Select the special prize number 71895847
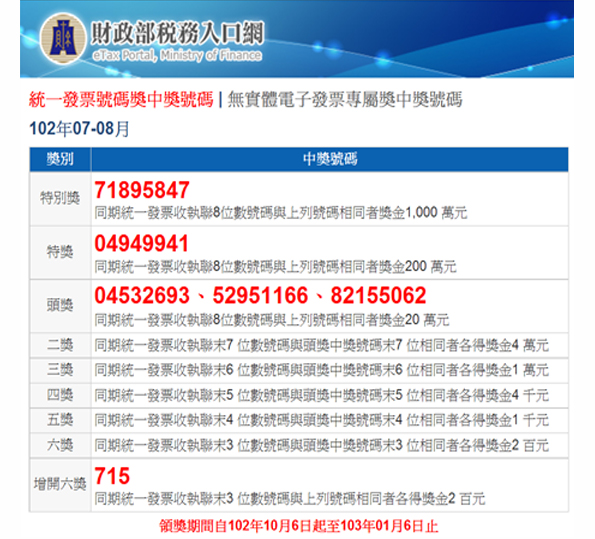This screenshot has height=539, width=595. tap(142, 190)
